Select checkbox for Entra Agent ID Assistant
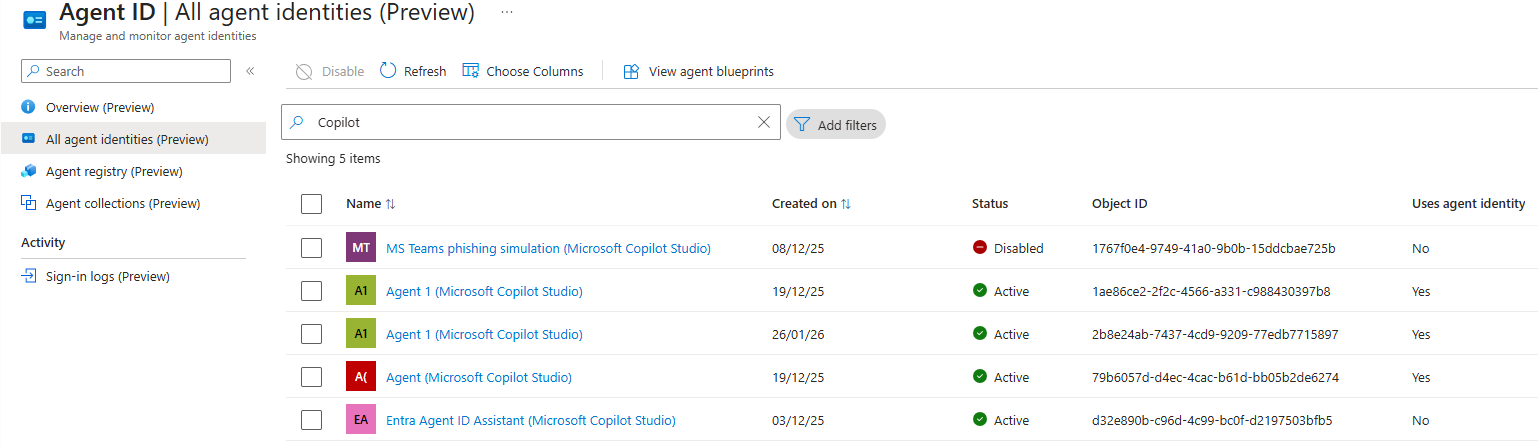 [x=311, y=420]
